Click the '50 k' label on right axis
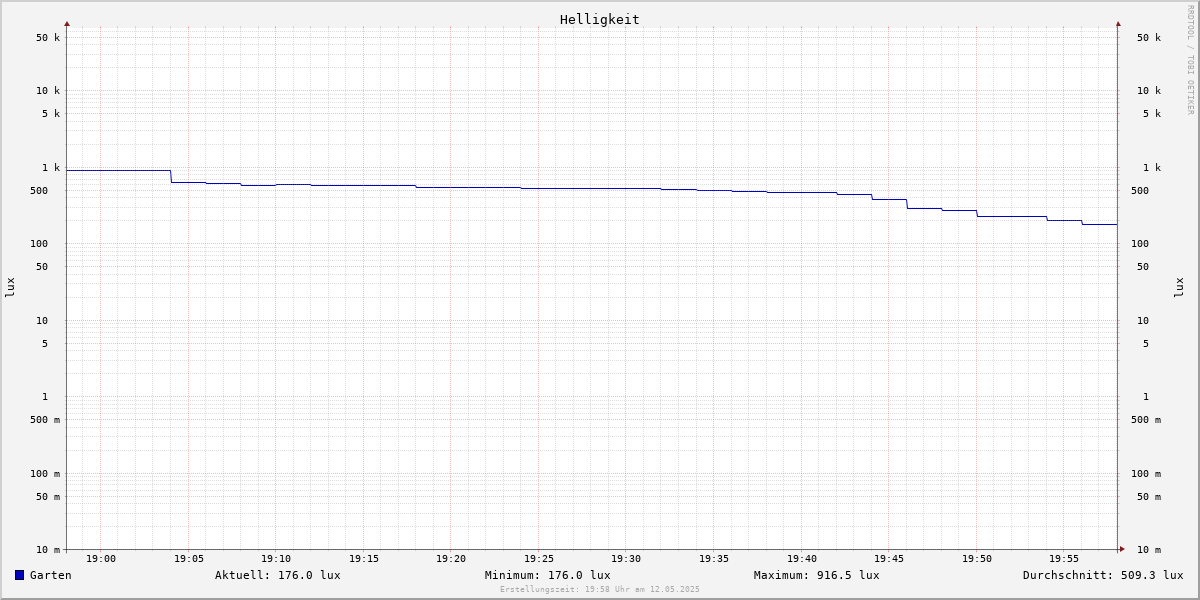Image resolution: width=1200 pixels, height=600 pixels. click(1149, 38)
